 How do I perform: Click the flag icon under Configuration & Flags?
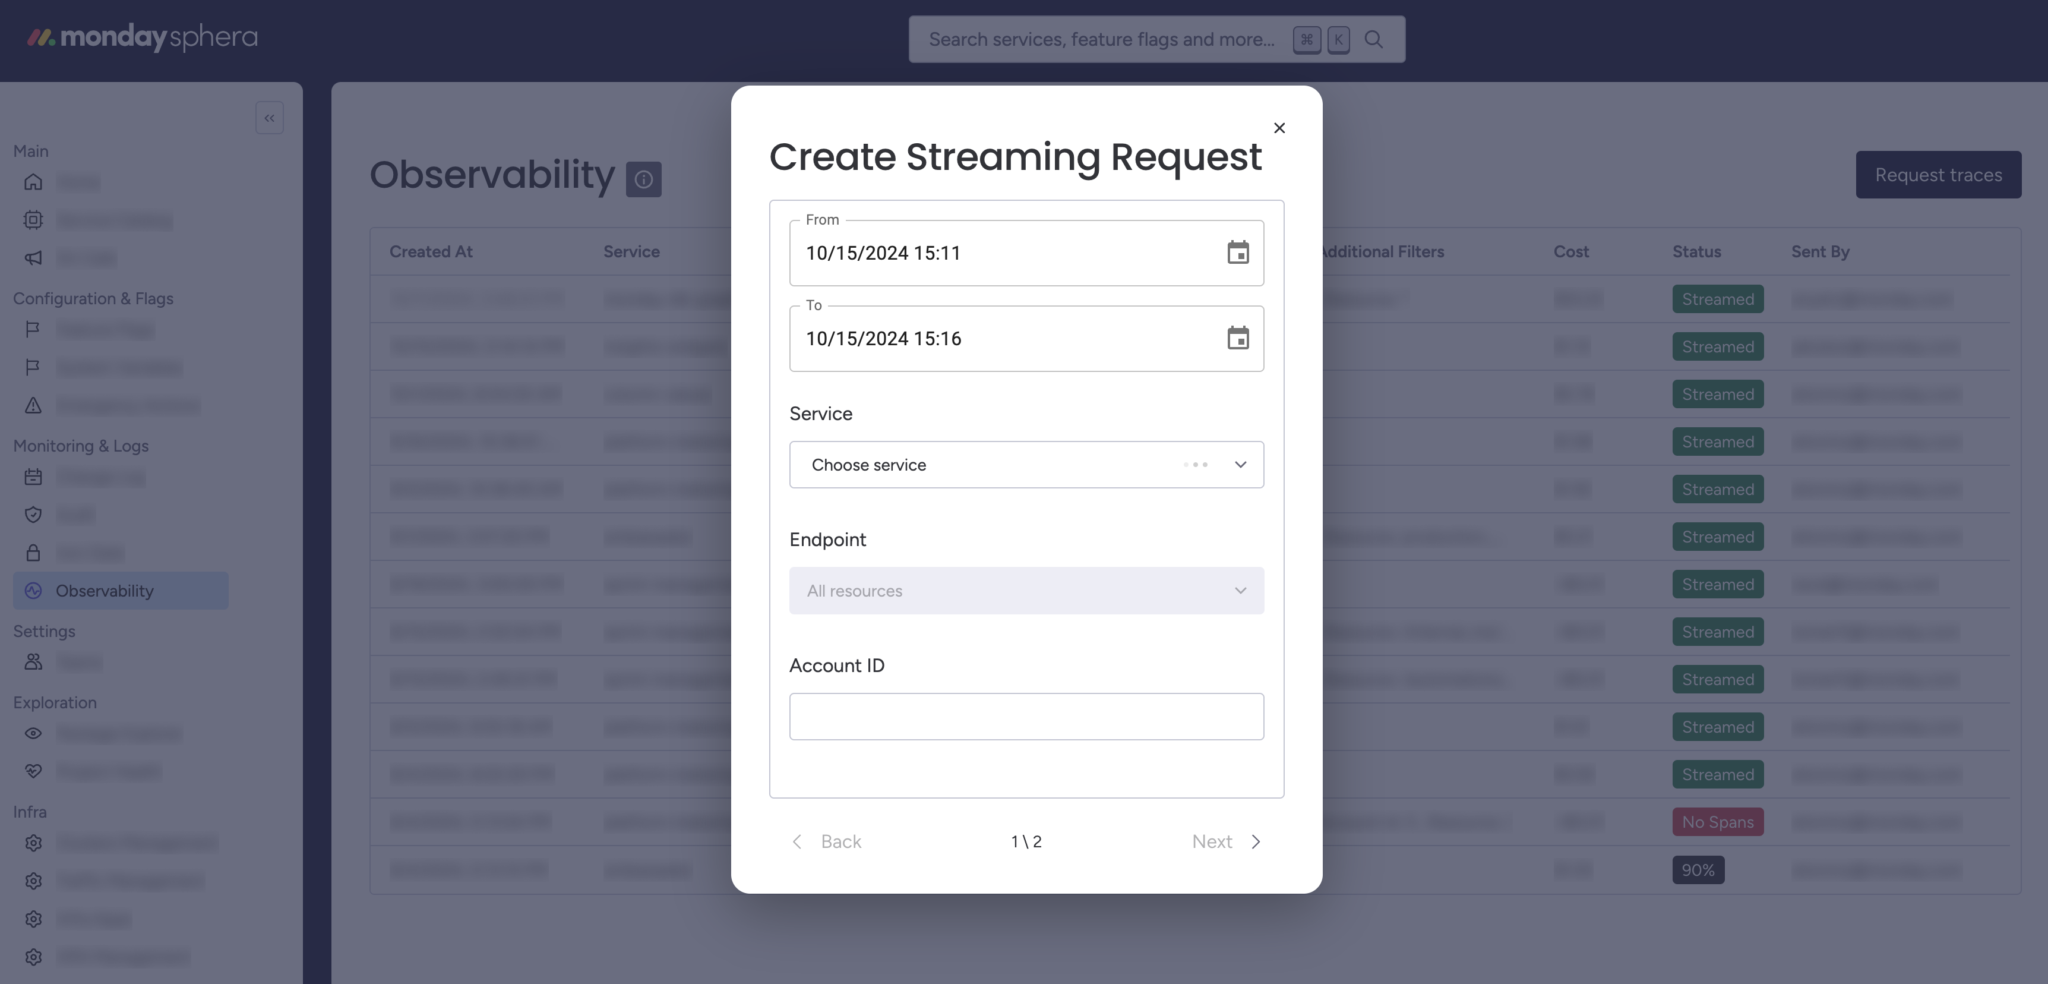[33, 329]
